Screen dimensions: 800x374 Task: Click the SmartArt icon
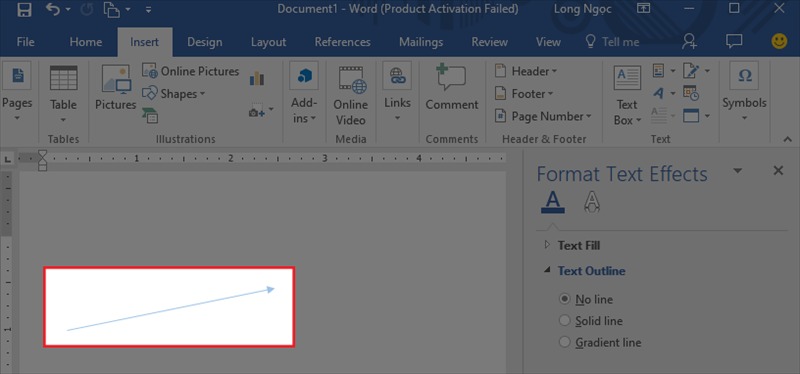click(x=150, y=116)
